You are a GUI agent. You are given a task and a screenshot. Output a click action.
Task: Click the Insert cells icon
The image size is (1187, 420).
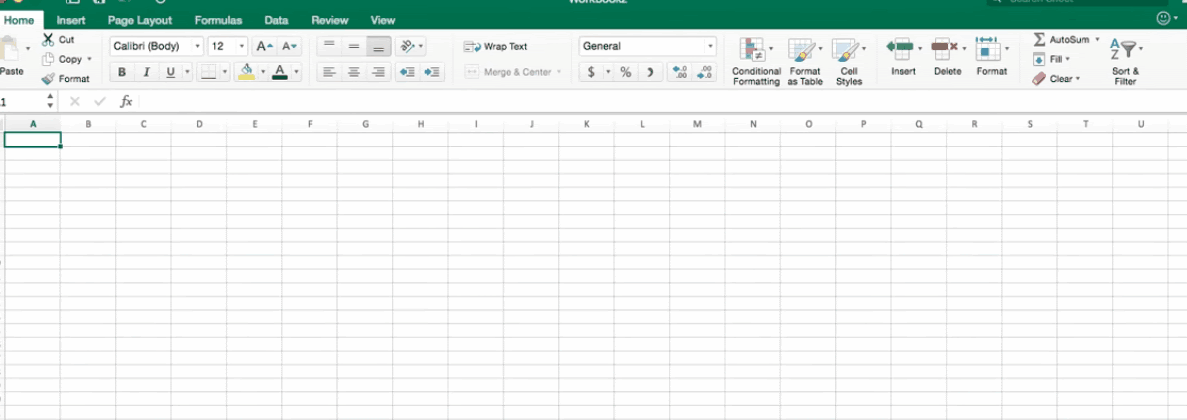[x=900, y=47]
